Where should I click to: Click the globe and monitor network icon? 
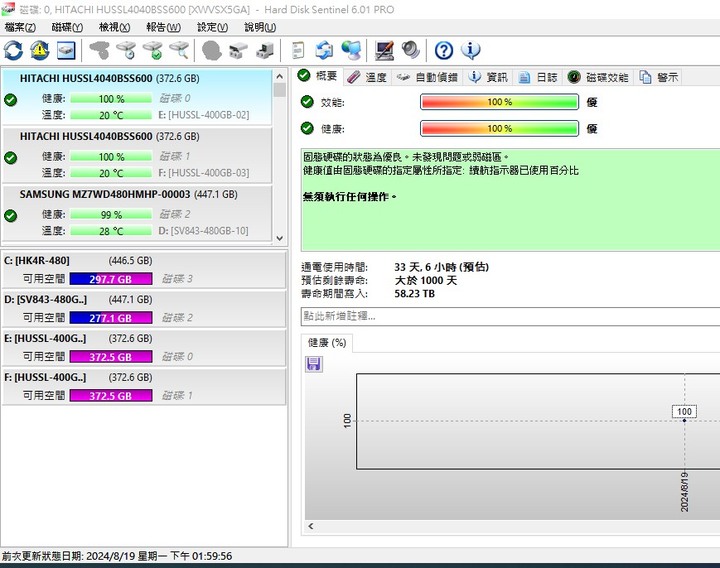(351, 50)
